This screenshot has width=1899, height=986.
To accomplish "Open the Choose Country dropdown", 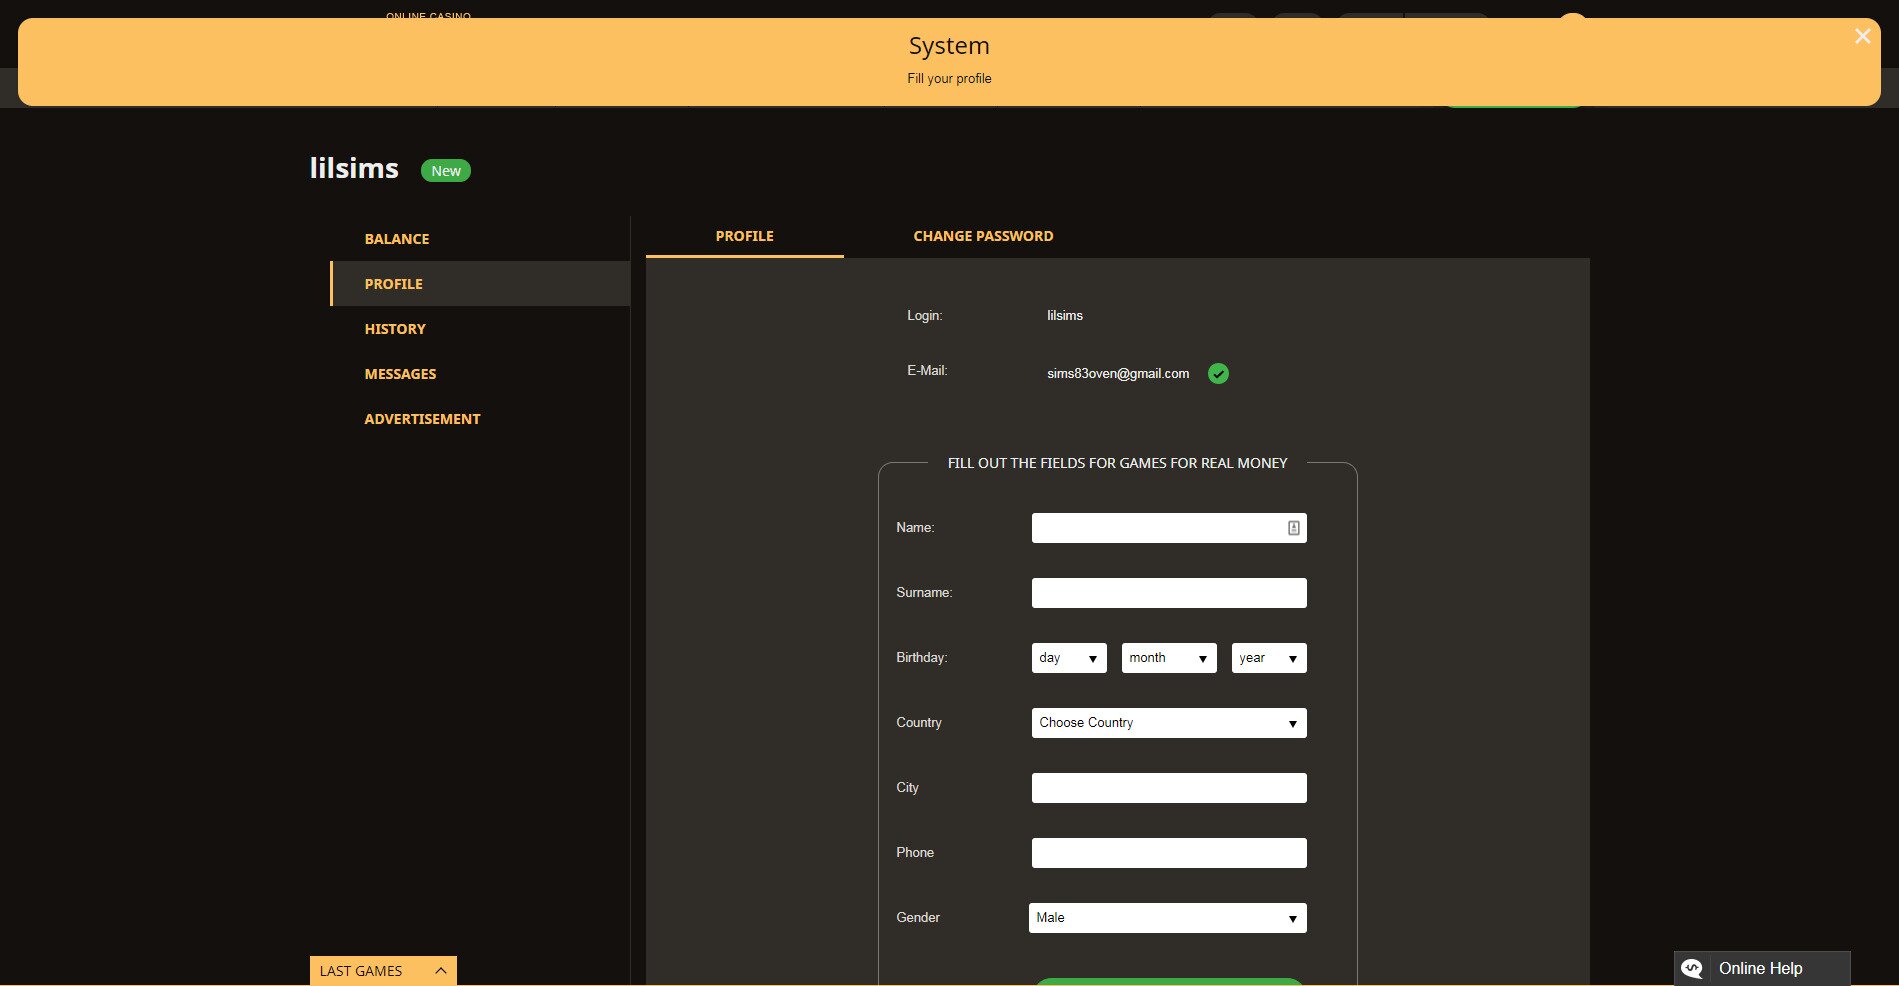I will tap(1169, 723).
